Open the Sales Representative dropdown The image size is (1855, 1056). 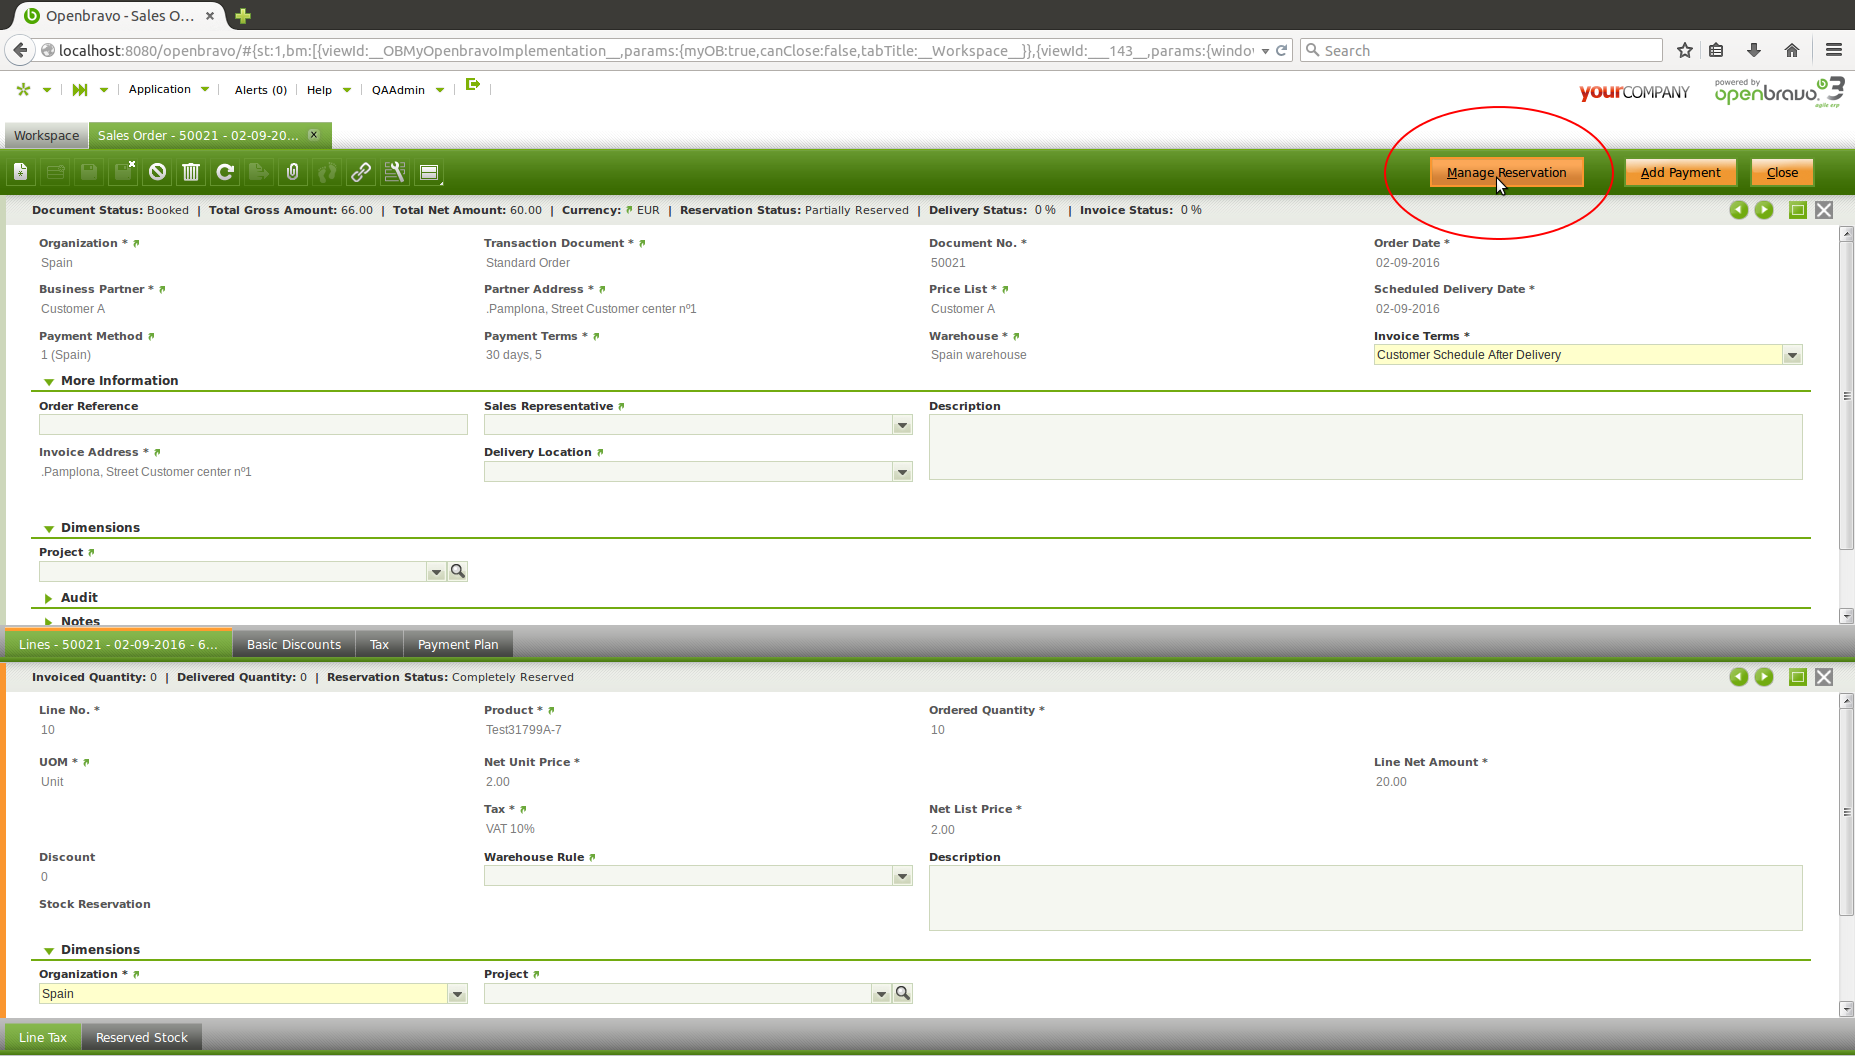[x=902, y=426]
